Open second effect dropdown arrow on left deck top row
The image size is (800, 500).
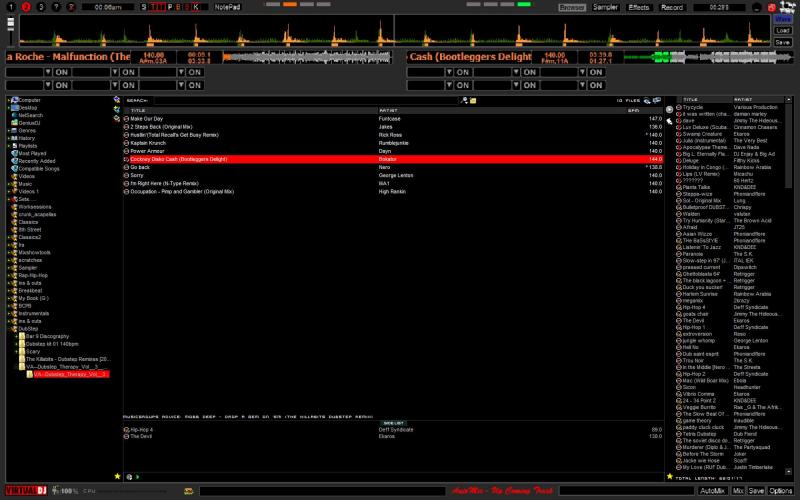click(115, 72)
